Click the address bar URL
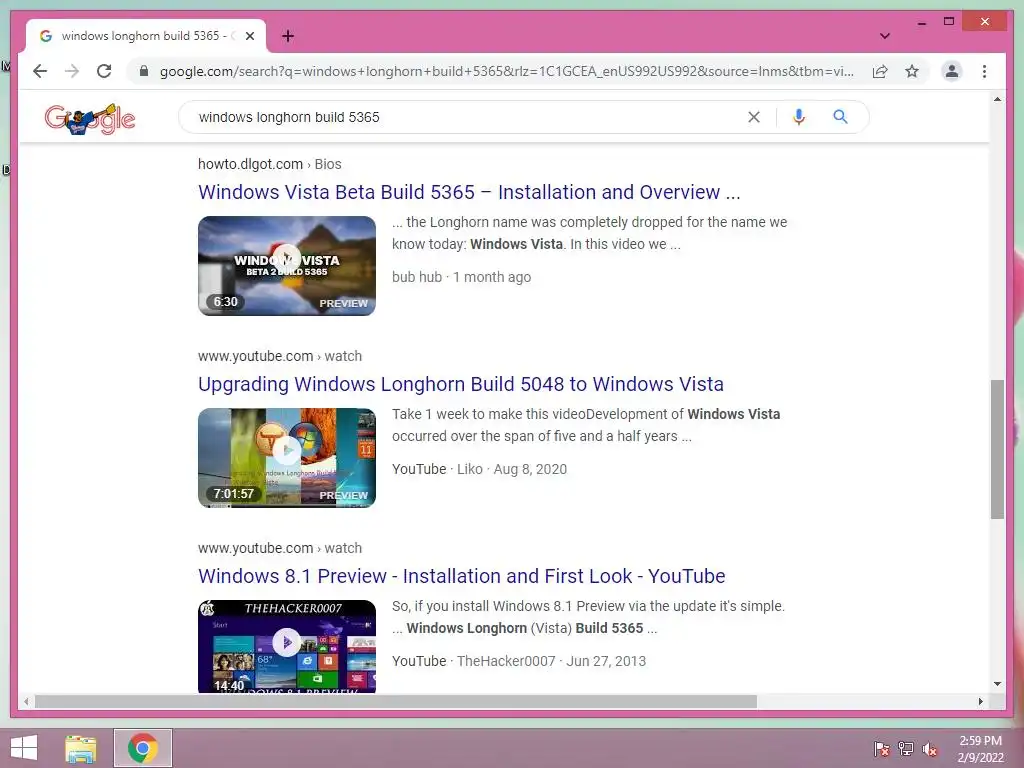The image size is (1024, 768). click(x=506, y=71)
